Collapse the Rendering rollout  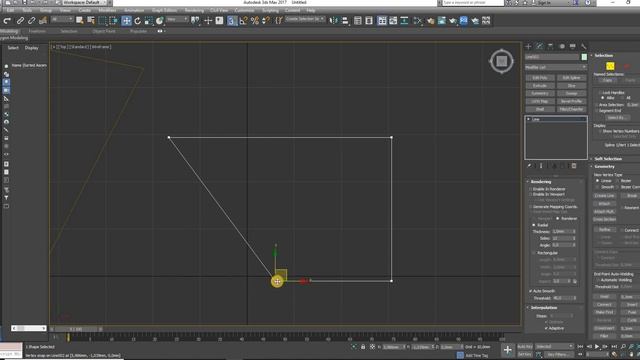(x=541, y=182)
